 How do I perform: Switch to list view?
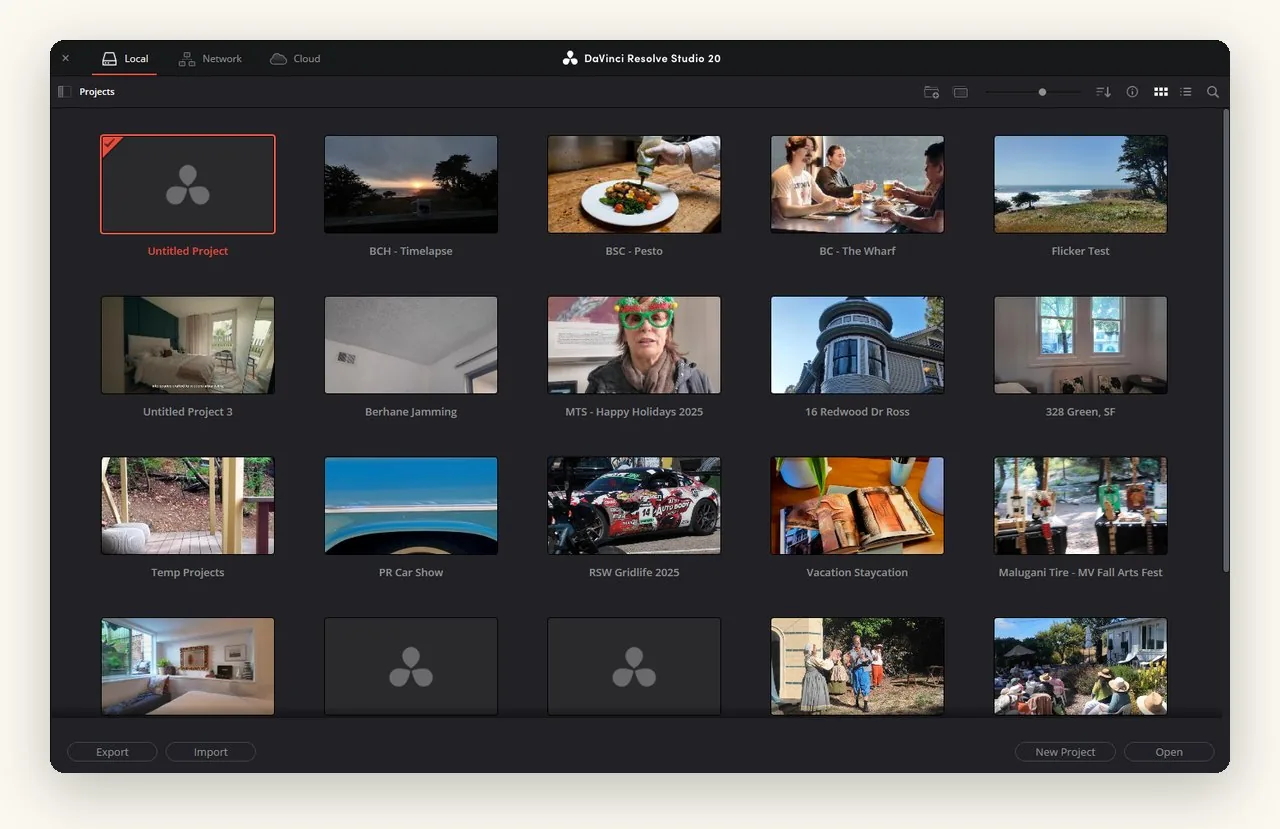[x=1186, y=92]
